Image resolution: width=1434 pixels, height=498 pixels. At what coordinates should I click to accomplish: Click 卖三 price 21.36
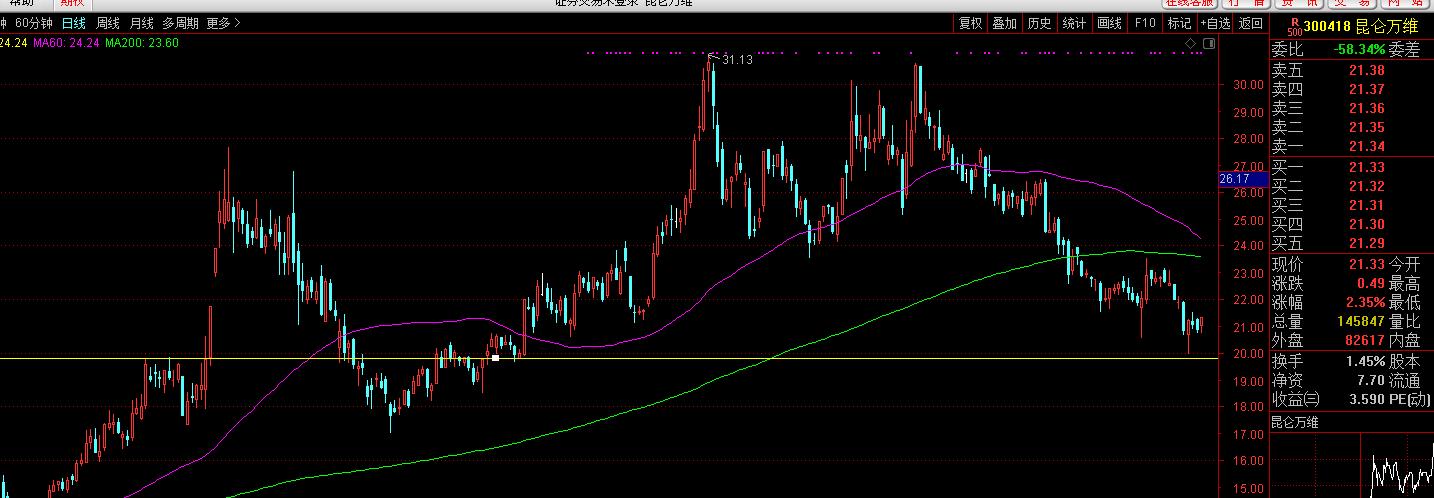(1366, 108)
